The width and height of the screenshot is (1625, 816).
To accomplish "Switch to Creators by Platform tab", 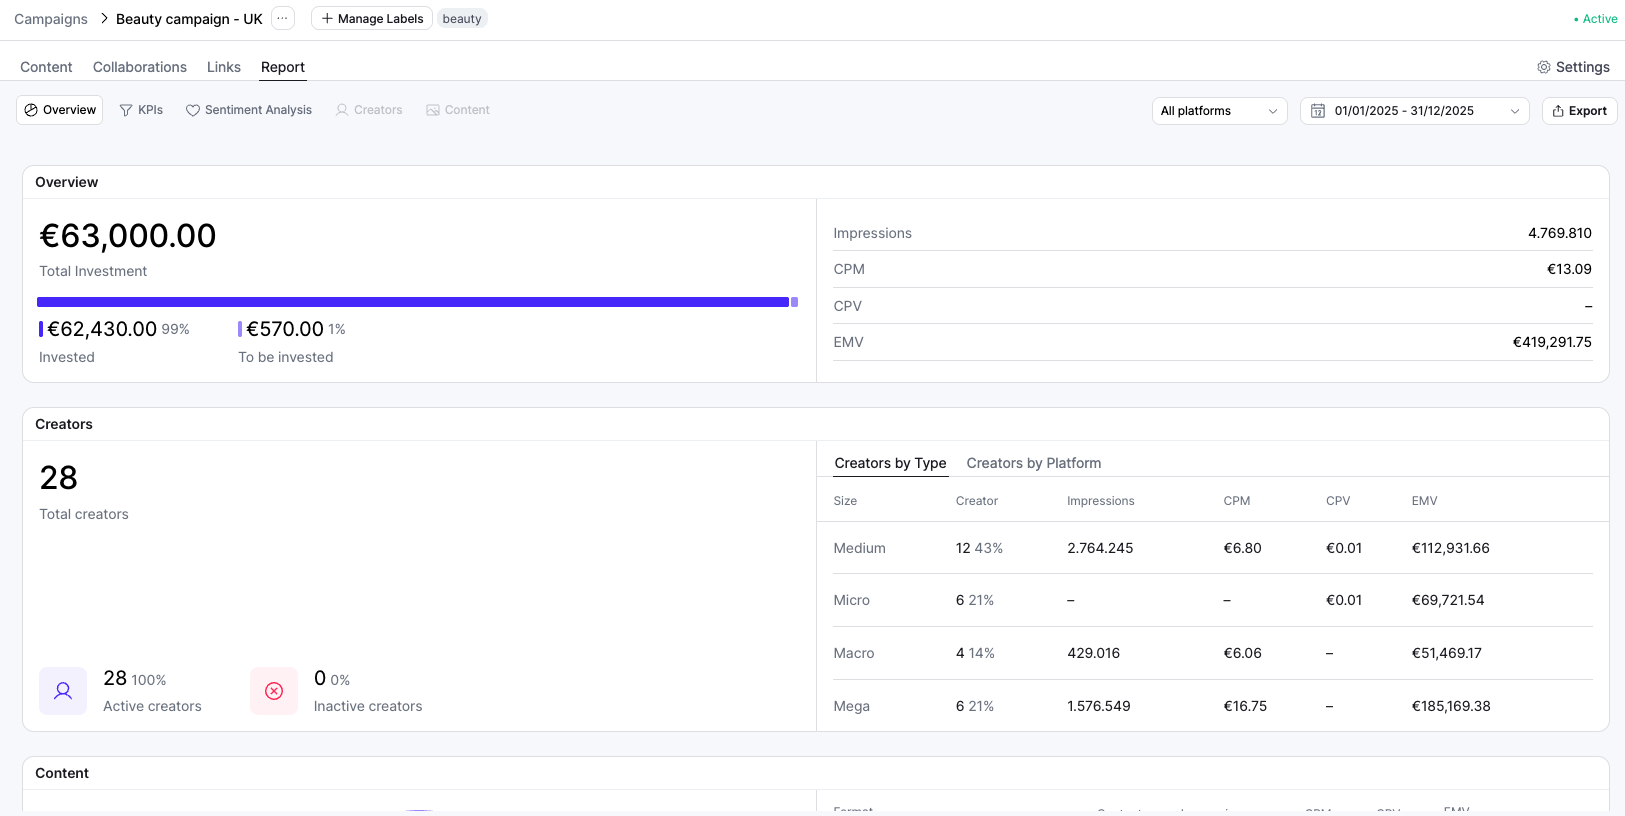I will [x=1033, y=463].
